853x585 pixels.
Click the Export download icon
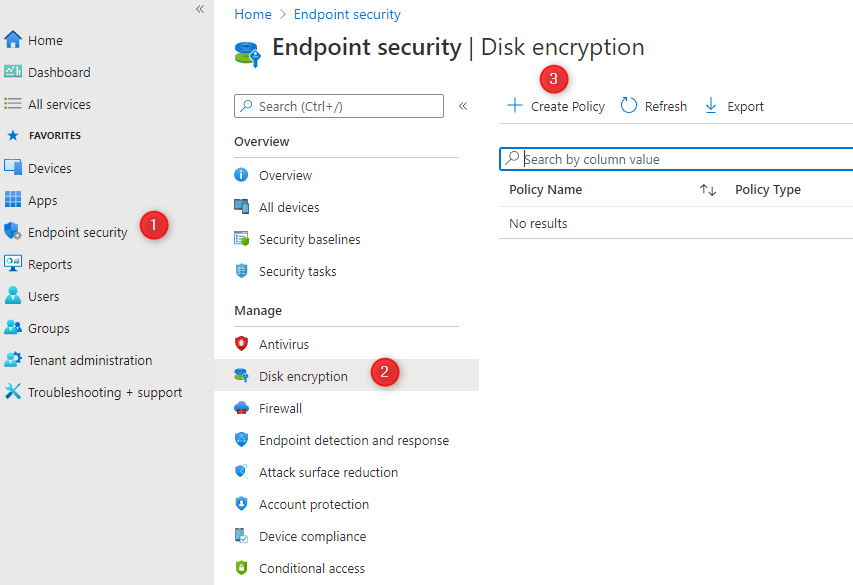[x=711, y=105]
